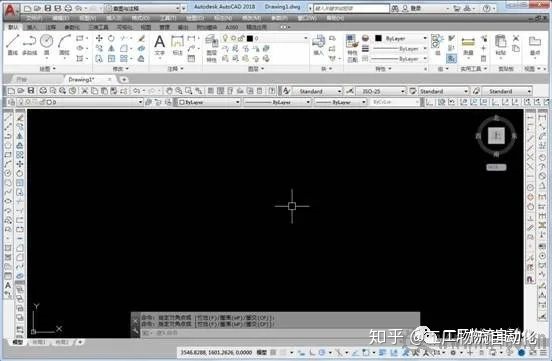Image resolution: width=552 pixels, height=361 pixels.
Task: Click the multiline text A icon on left toolbar
Action: (8, 285)
